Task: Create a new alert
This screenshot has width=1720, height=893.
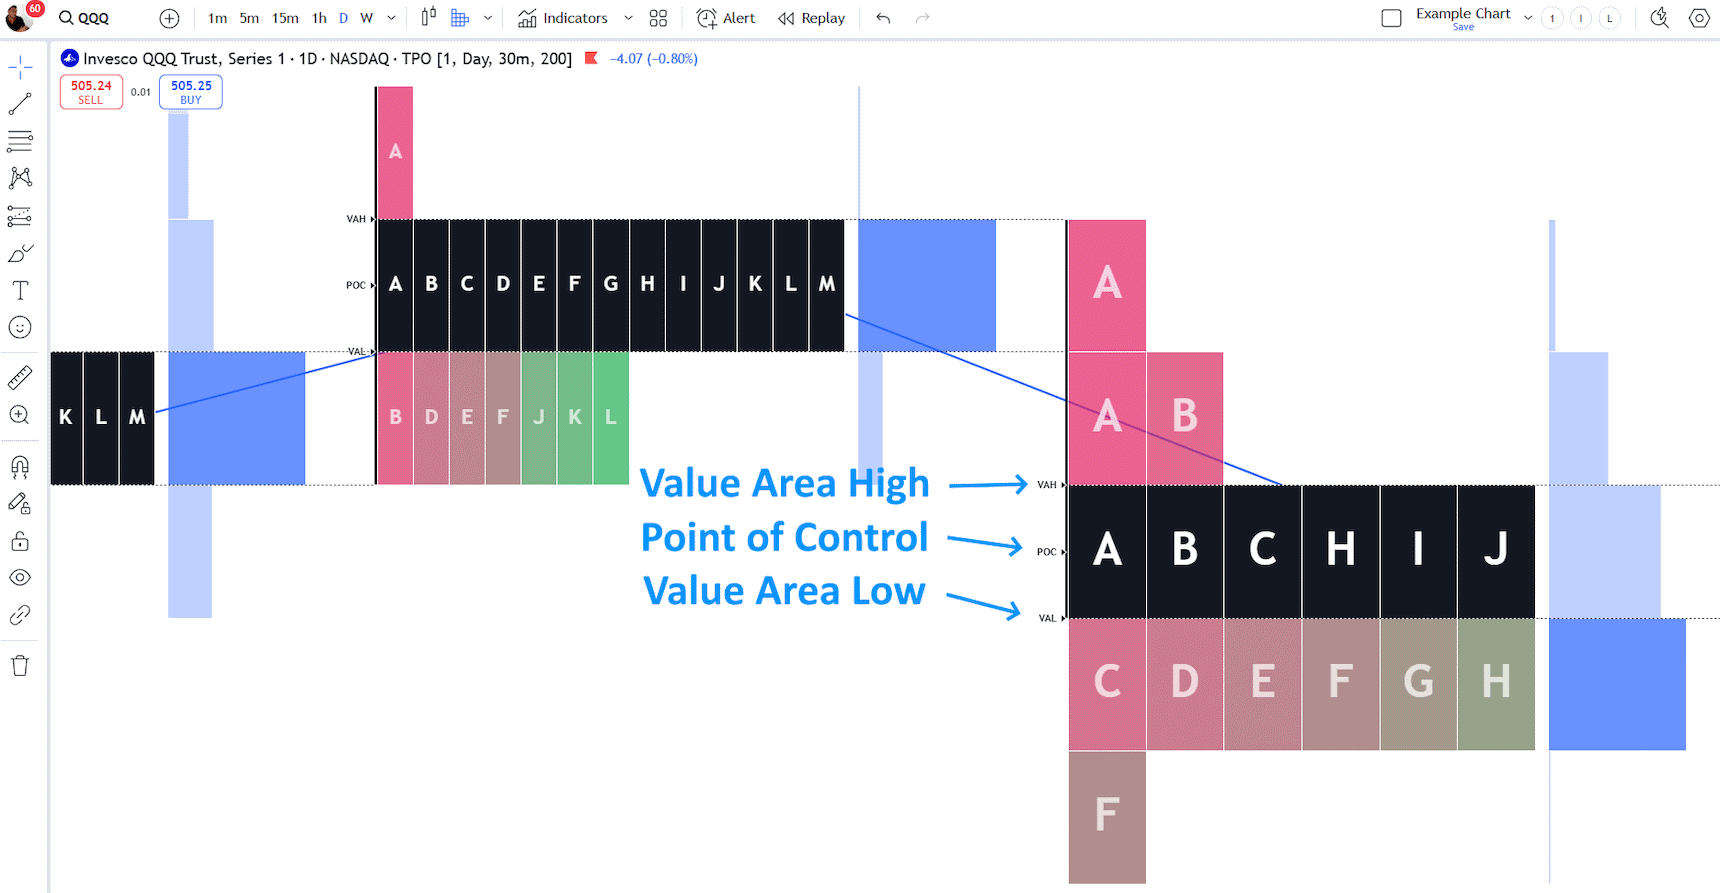Action: (725, 17)
